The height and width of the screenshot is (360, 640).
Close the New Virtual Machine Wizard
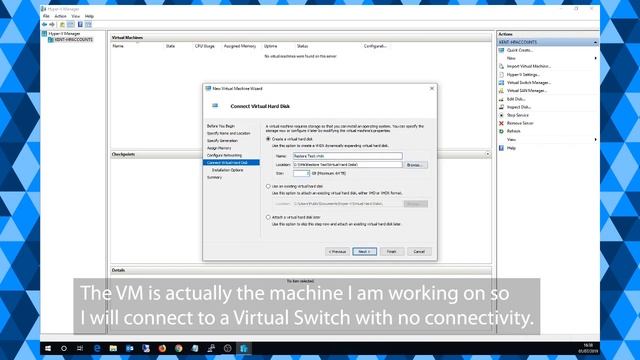tap(432, 88)
